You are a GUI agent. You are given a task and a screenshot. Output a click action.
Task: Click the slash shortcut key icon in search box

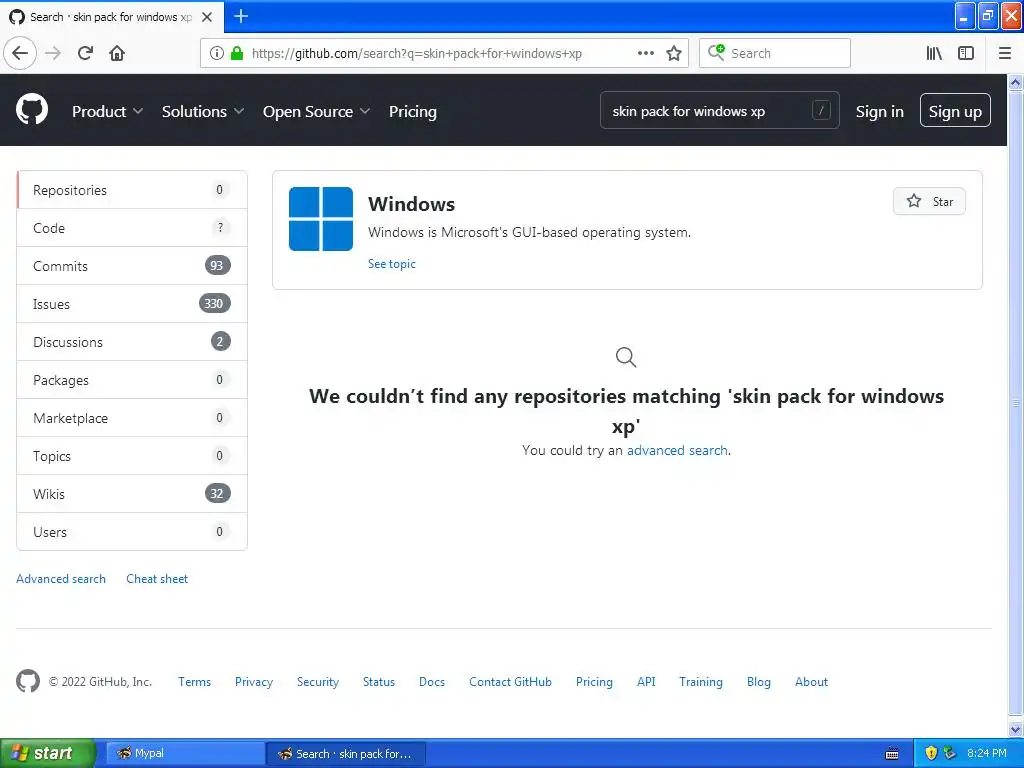pos(821,110)
